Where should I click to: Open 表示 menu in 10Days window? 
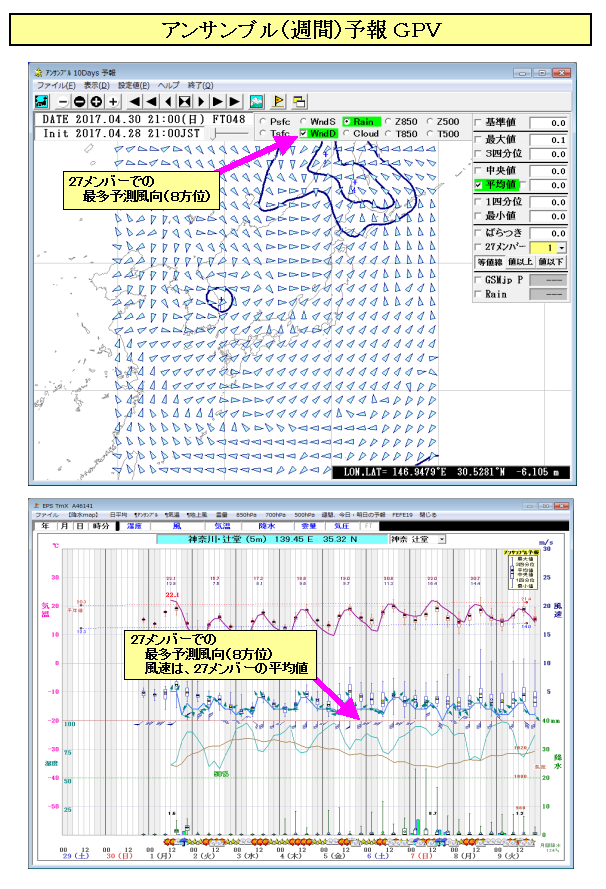tap(96, 85)
